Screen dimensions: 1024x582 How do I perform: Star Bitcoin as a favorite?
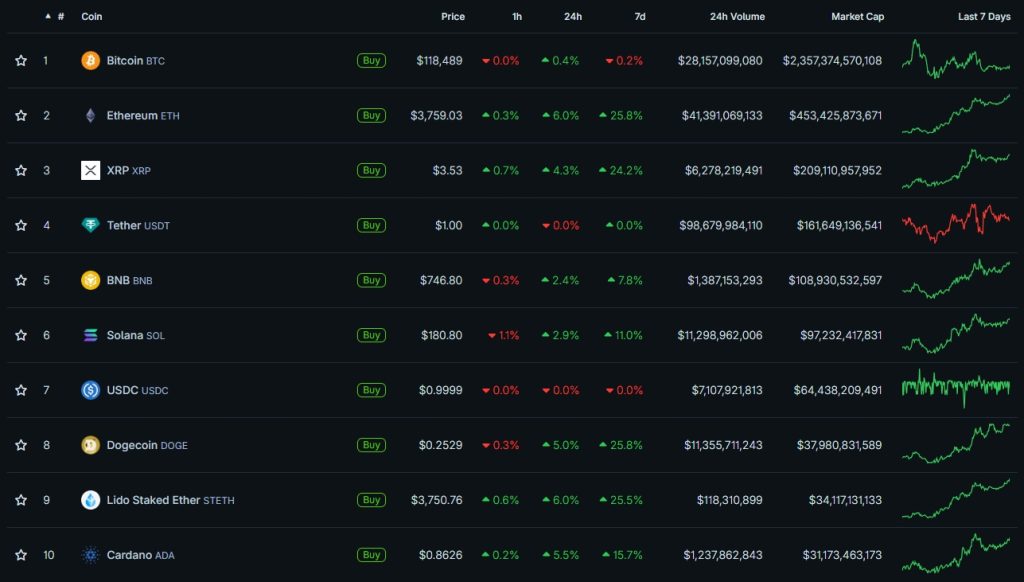21,61
